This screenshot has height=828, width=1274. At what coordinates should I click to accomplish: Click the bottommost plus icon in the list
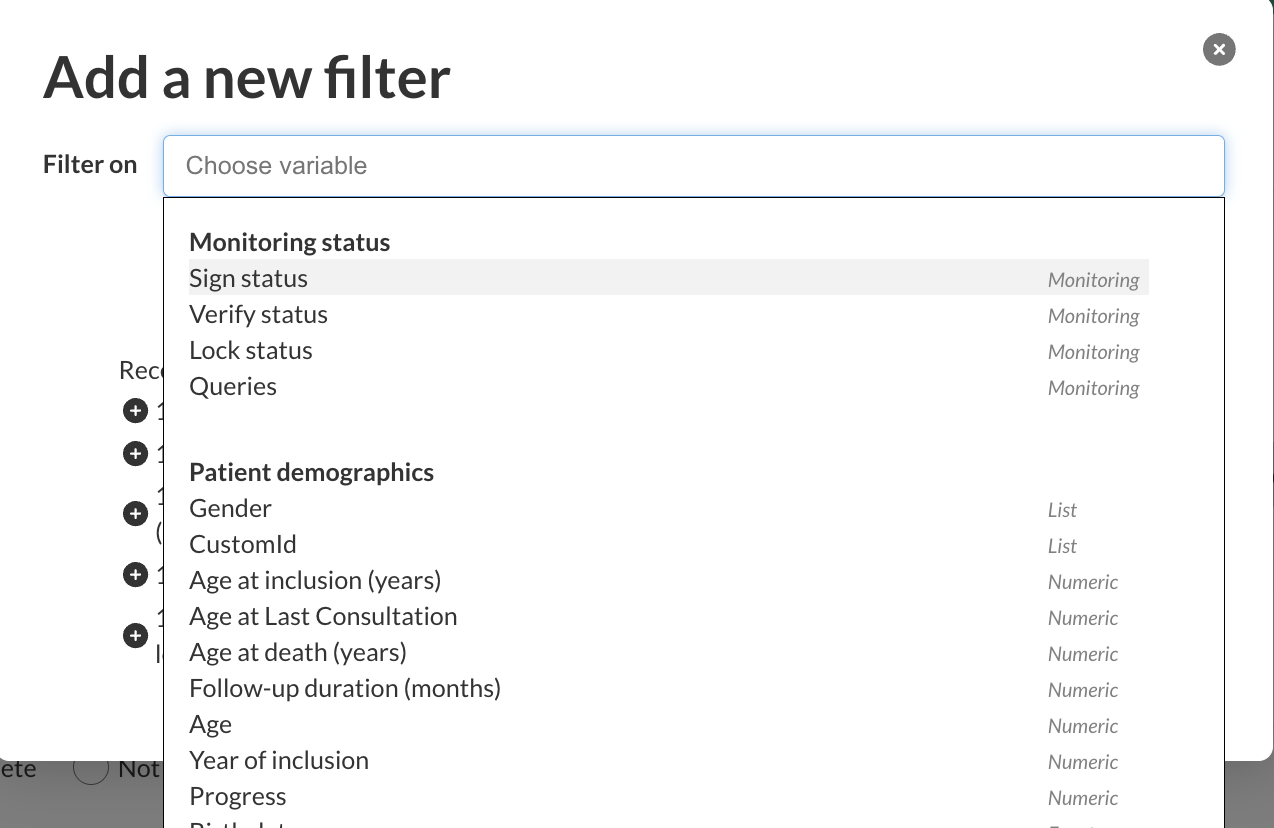(135, 635)
